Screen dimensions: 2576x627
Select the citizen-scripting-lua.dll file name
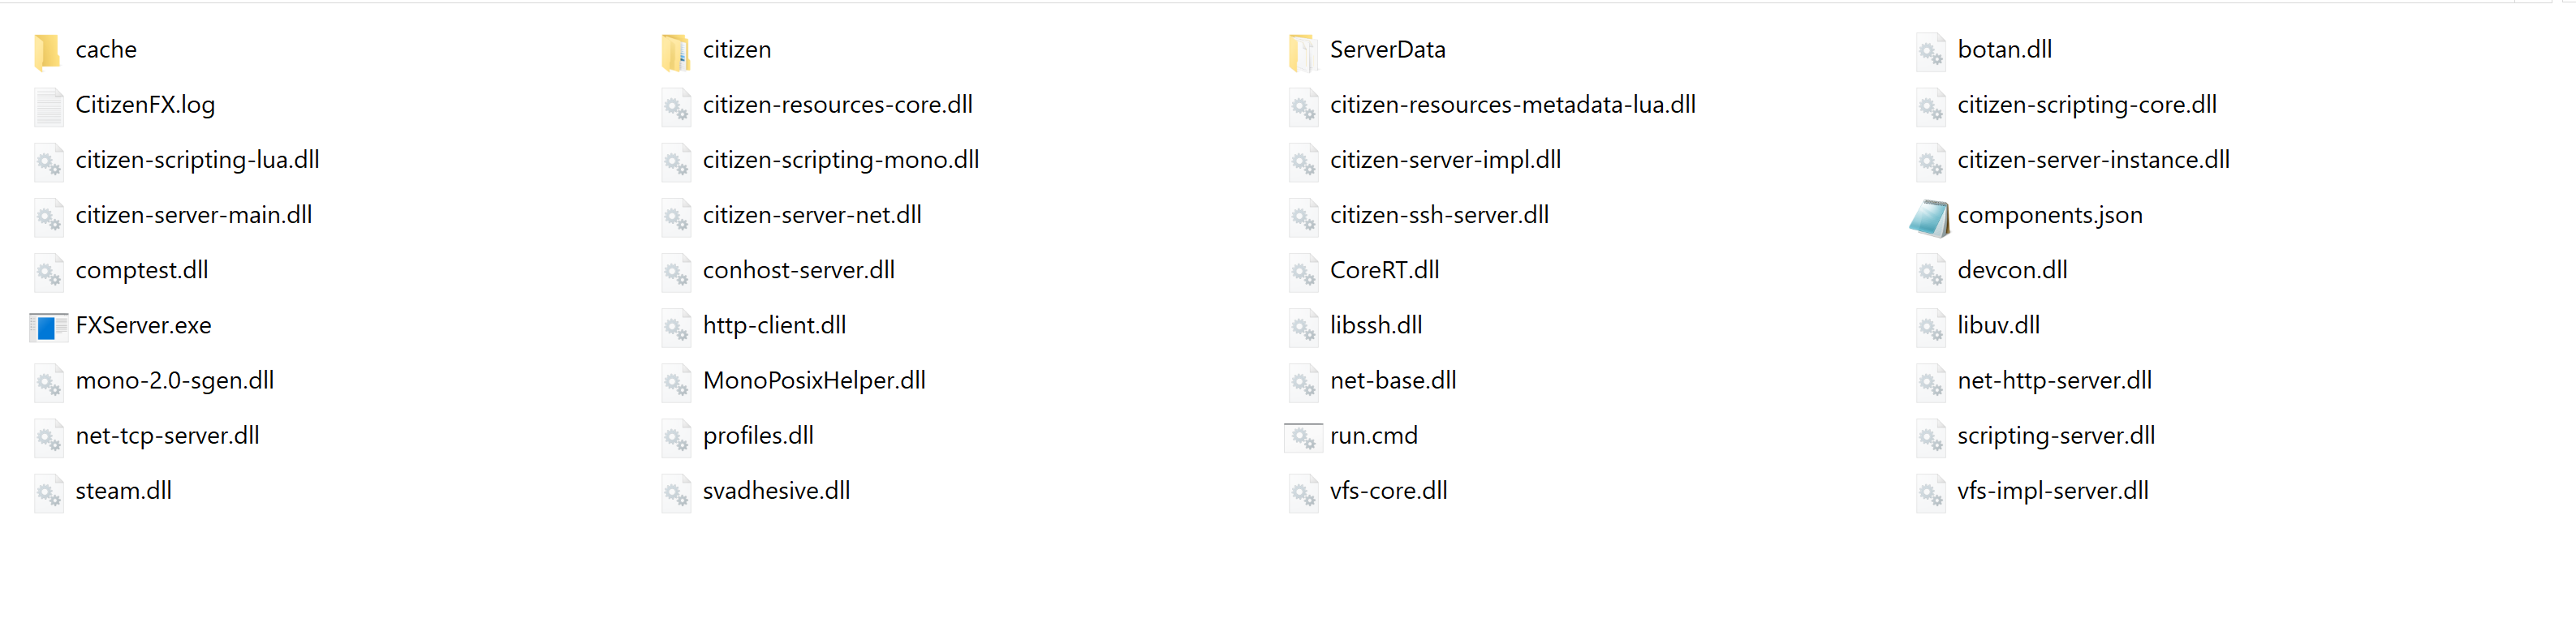coord(197,160)
